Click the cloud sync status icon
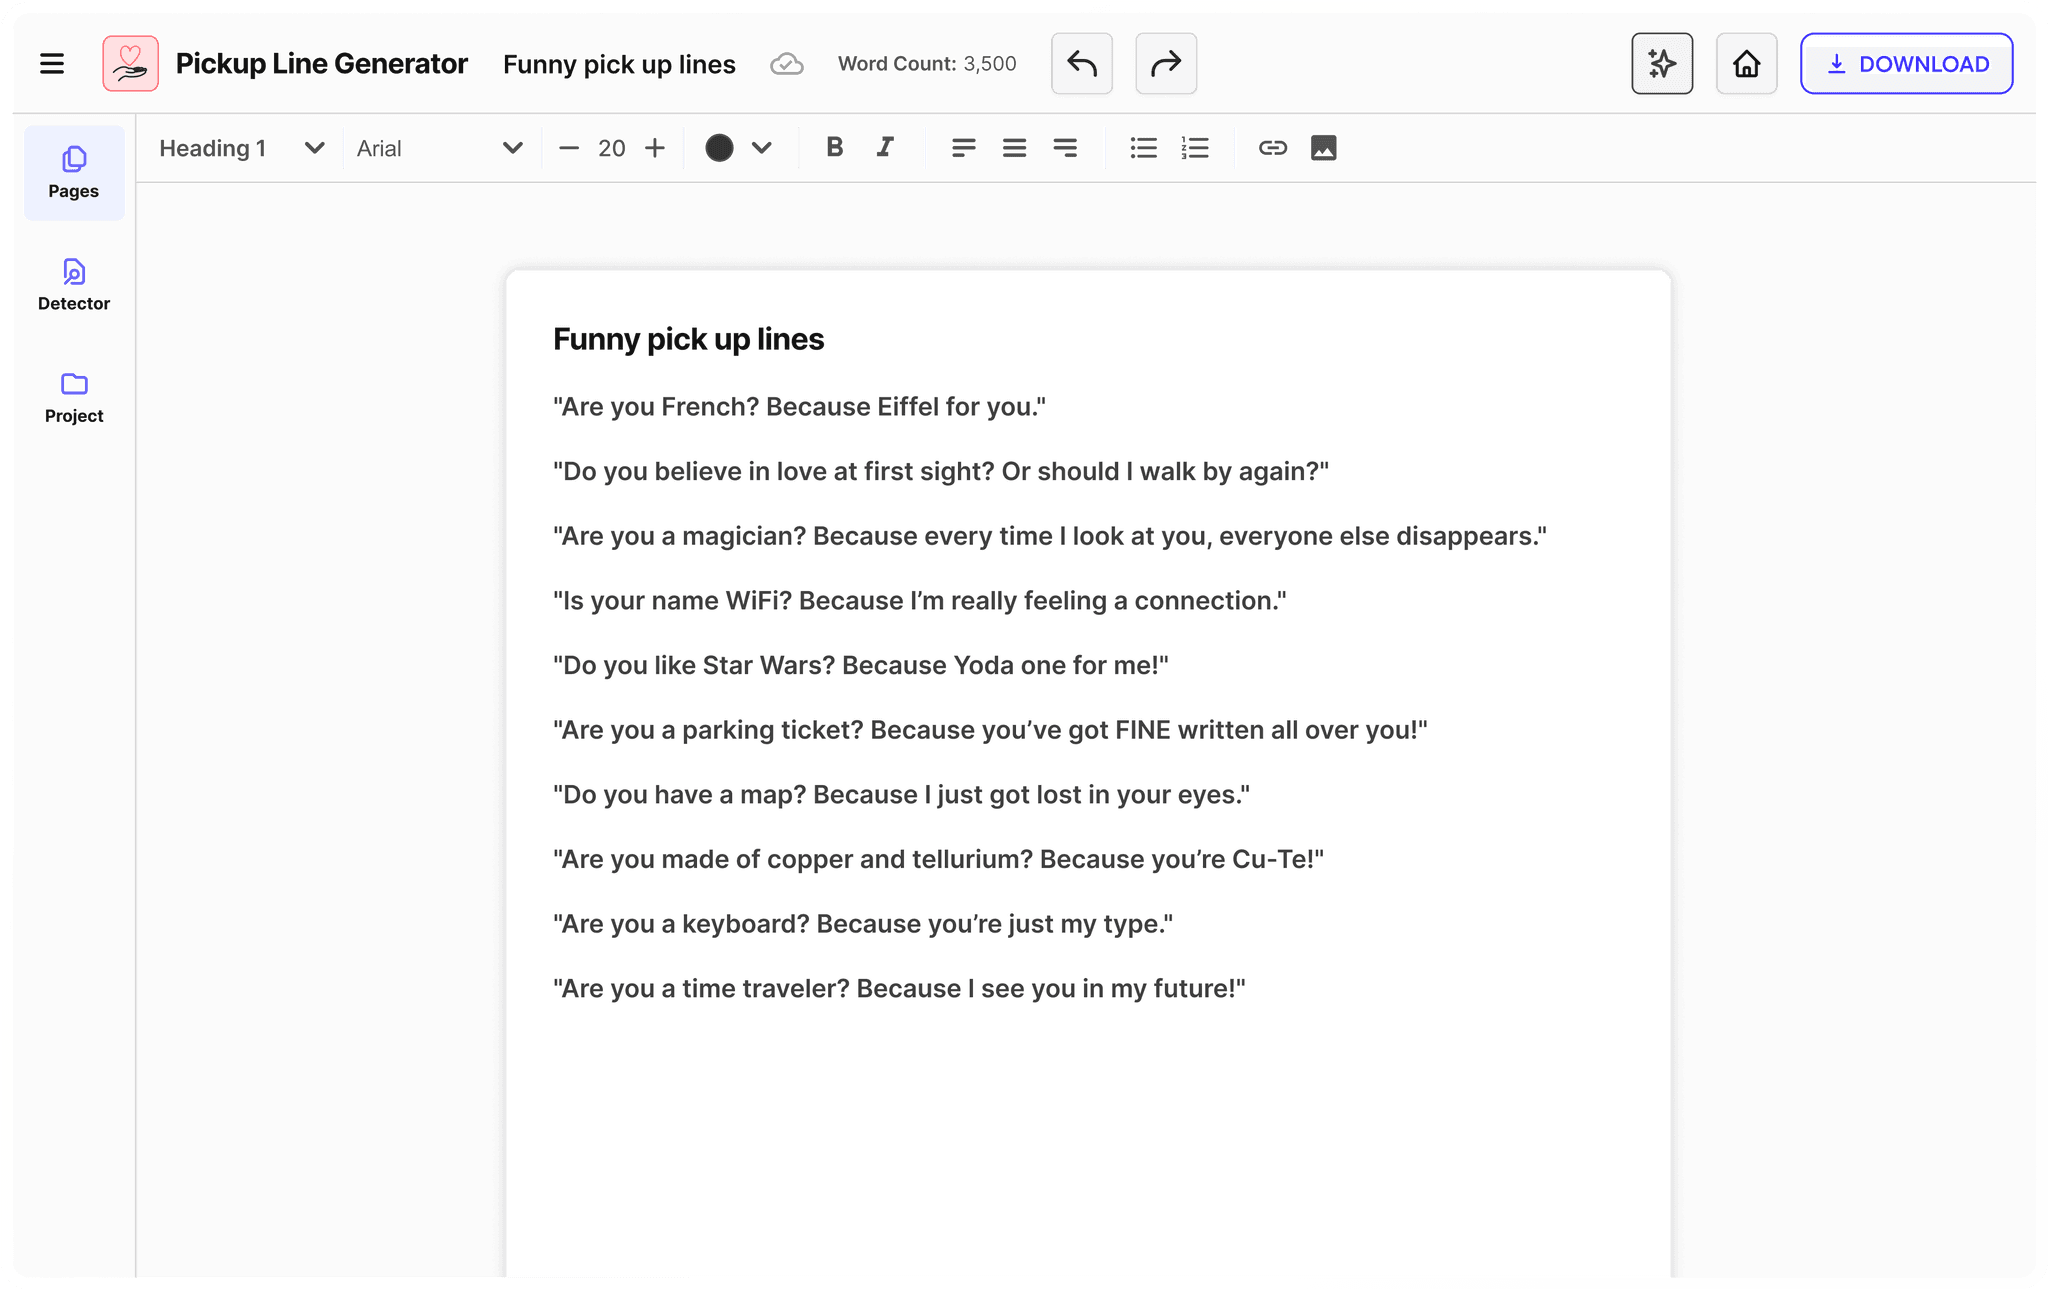 pos(787,64)
